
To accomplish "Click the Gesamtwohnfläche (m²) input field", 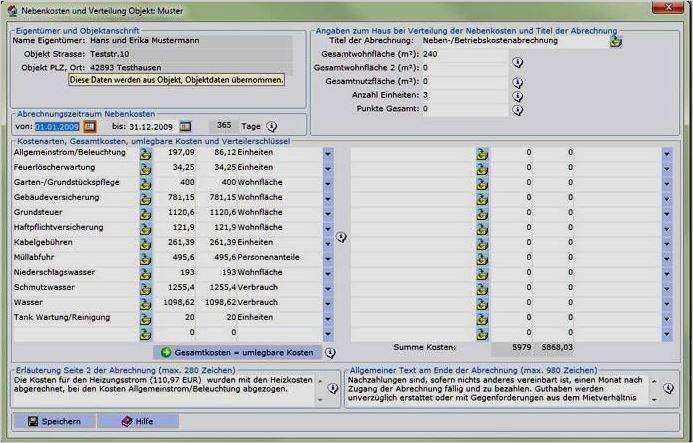I will pyautogui.click(x=465, y=54).
